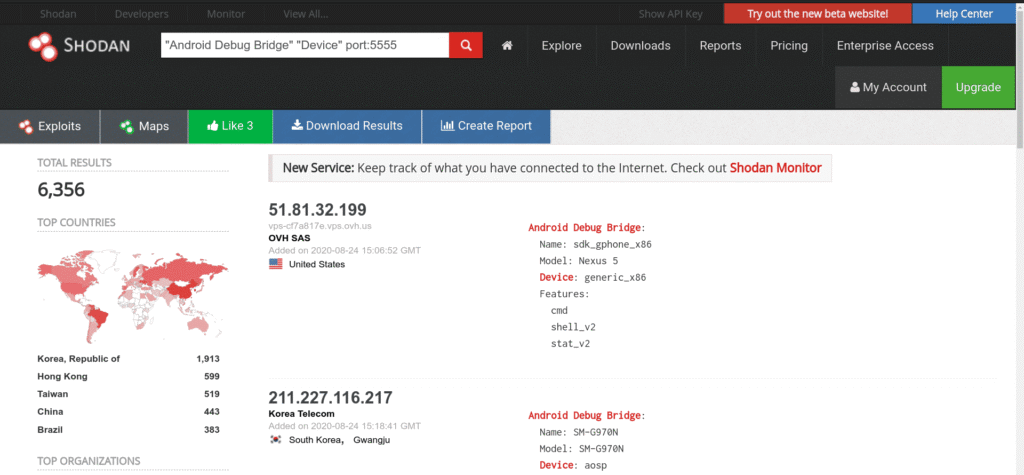1024x475 pixels.
Task: Filter by Brazil country
Action: pyautogui.click(x=50, y=429)
